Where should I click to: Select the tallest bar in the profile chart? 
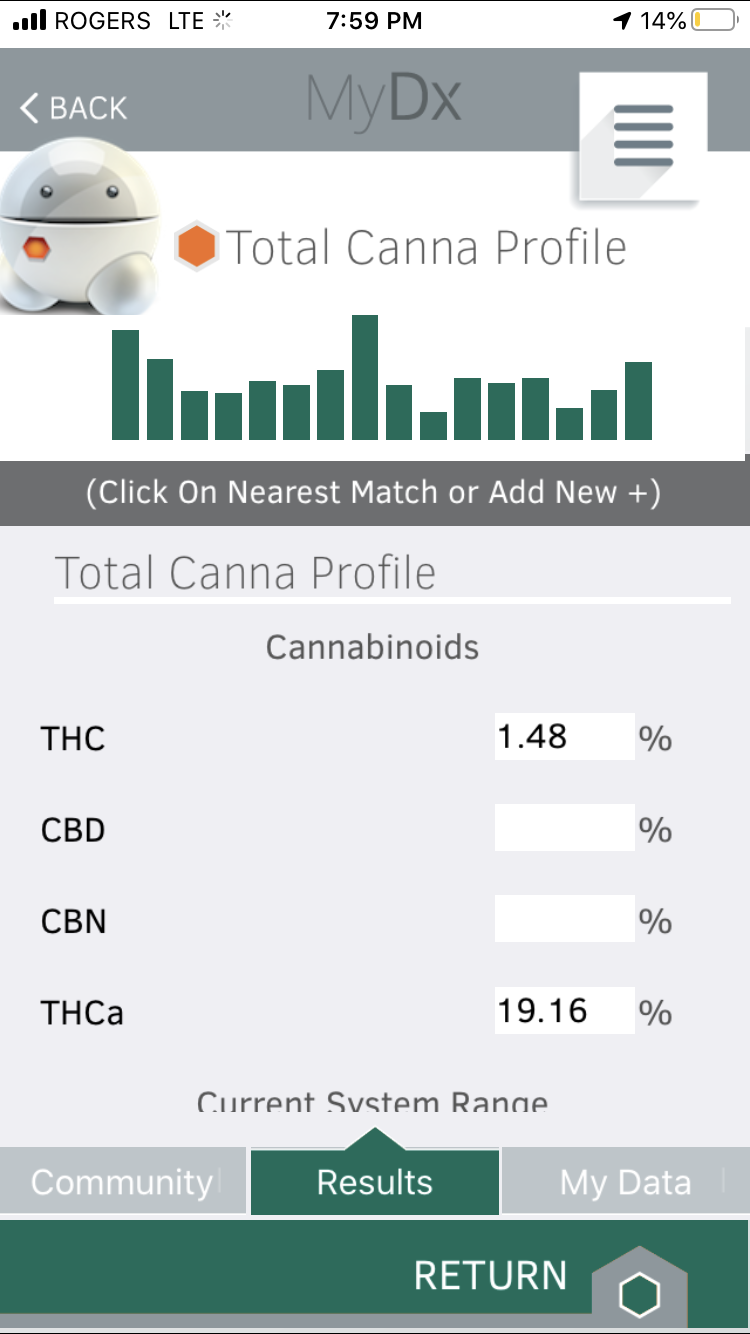(x=365, y=377)
